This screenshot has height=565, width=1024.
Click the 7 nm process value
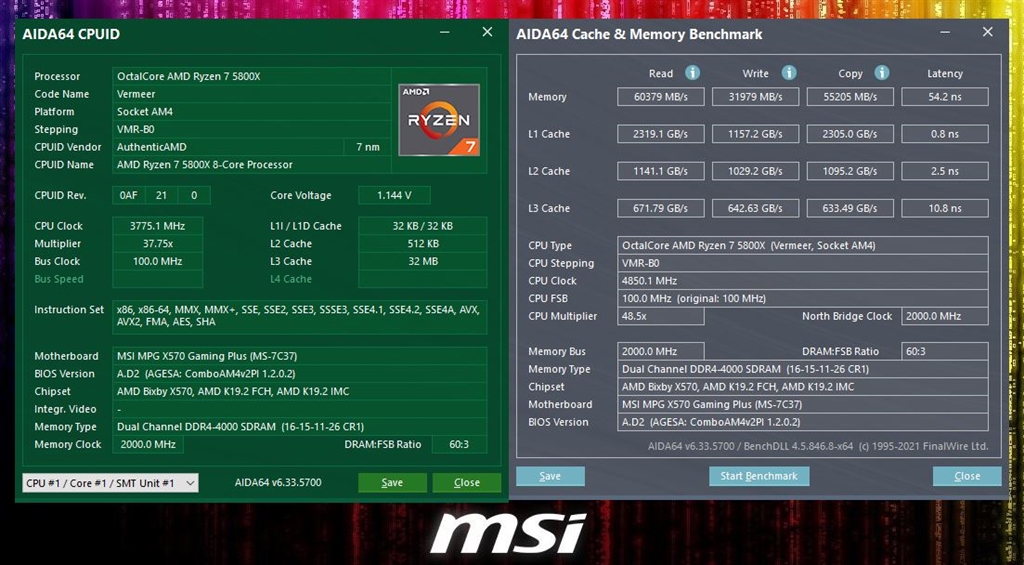click(x=368, y=147)
